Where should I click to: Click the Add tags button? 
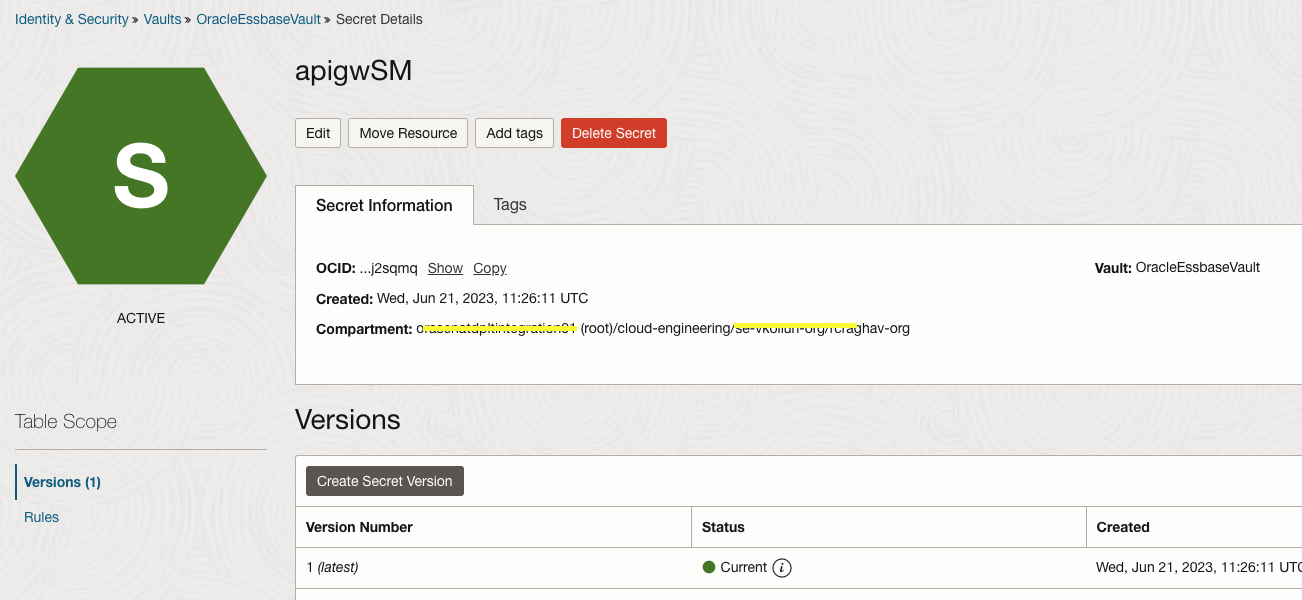click(x=514, y=133)
